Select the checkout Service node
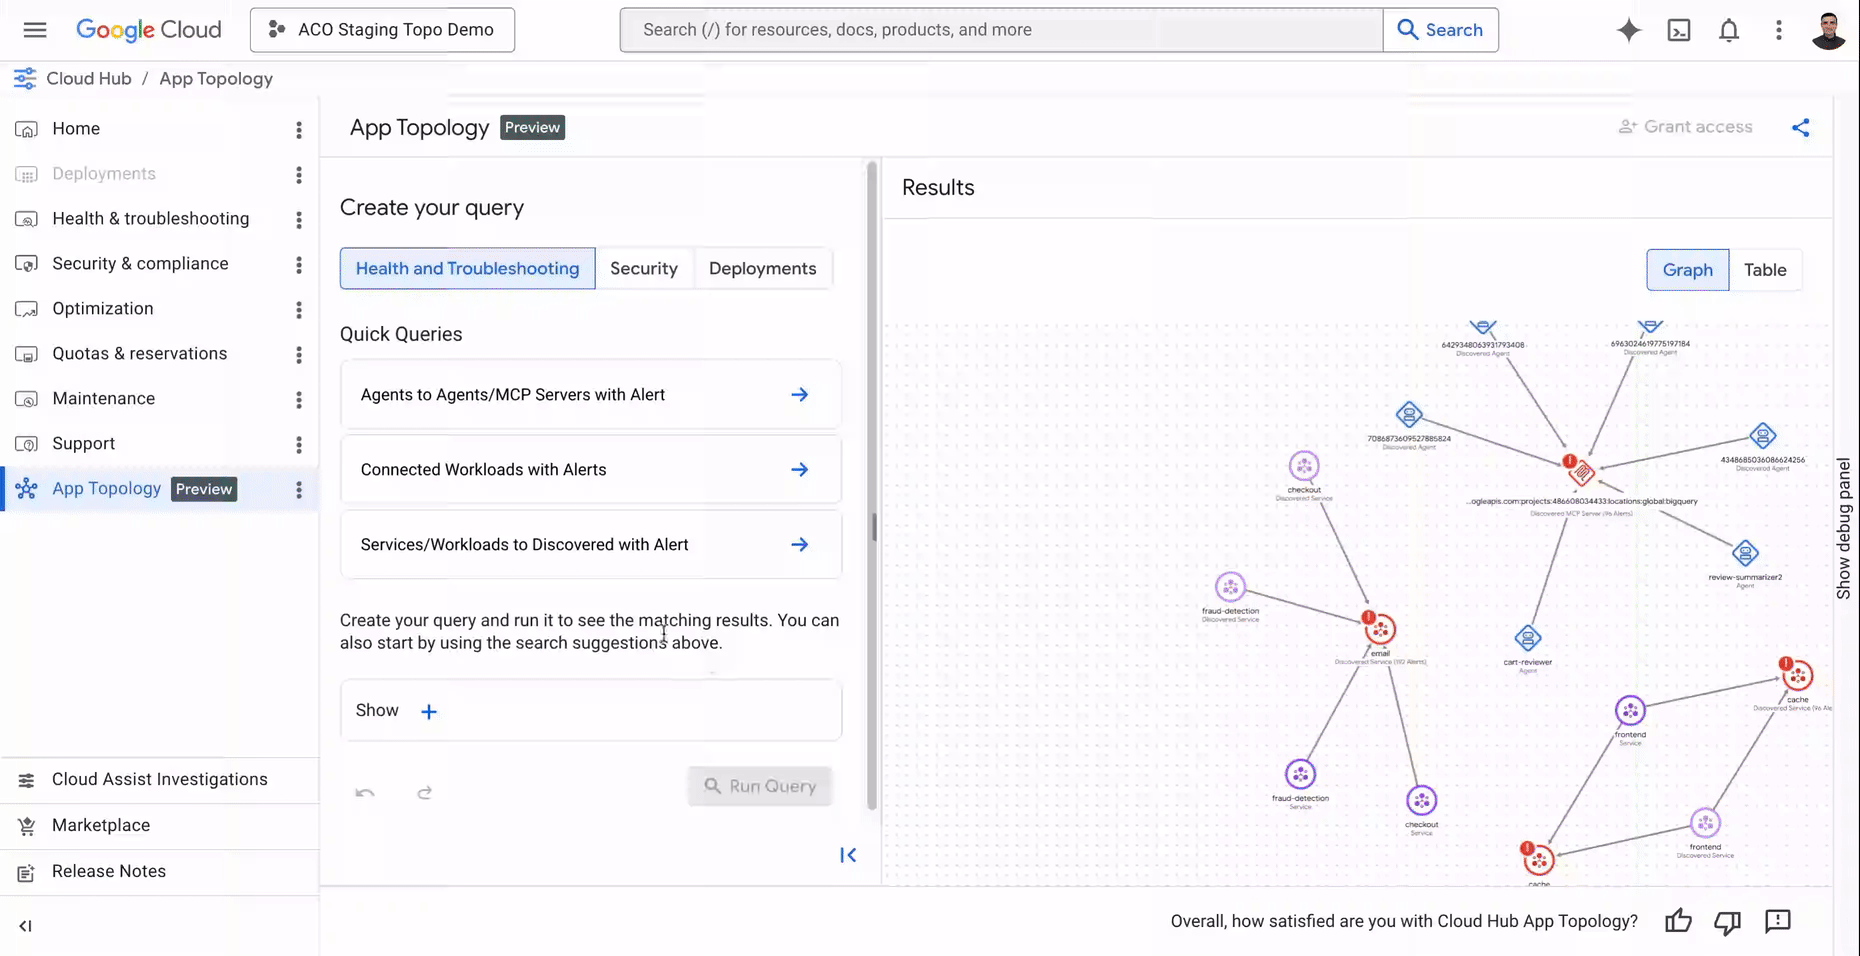Viewport: 1860px width, 956px height. [1421, 800]
